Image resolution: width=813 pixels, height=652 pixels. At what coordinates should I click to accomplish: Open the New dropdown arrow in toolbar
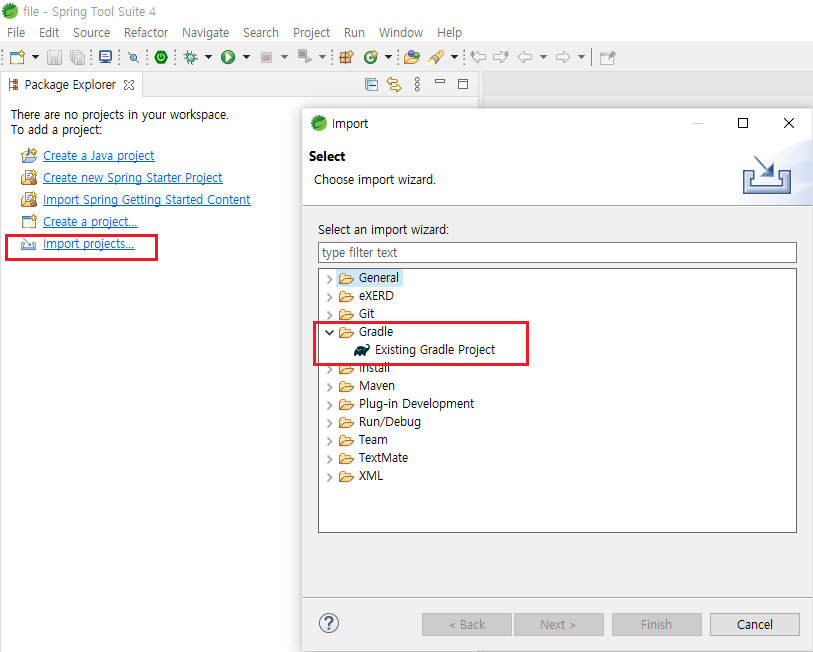click(x=35, y=57)
